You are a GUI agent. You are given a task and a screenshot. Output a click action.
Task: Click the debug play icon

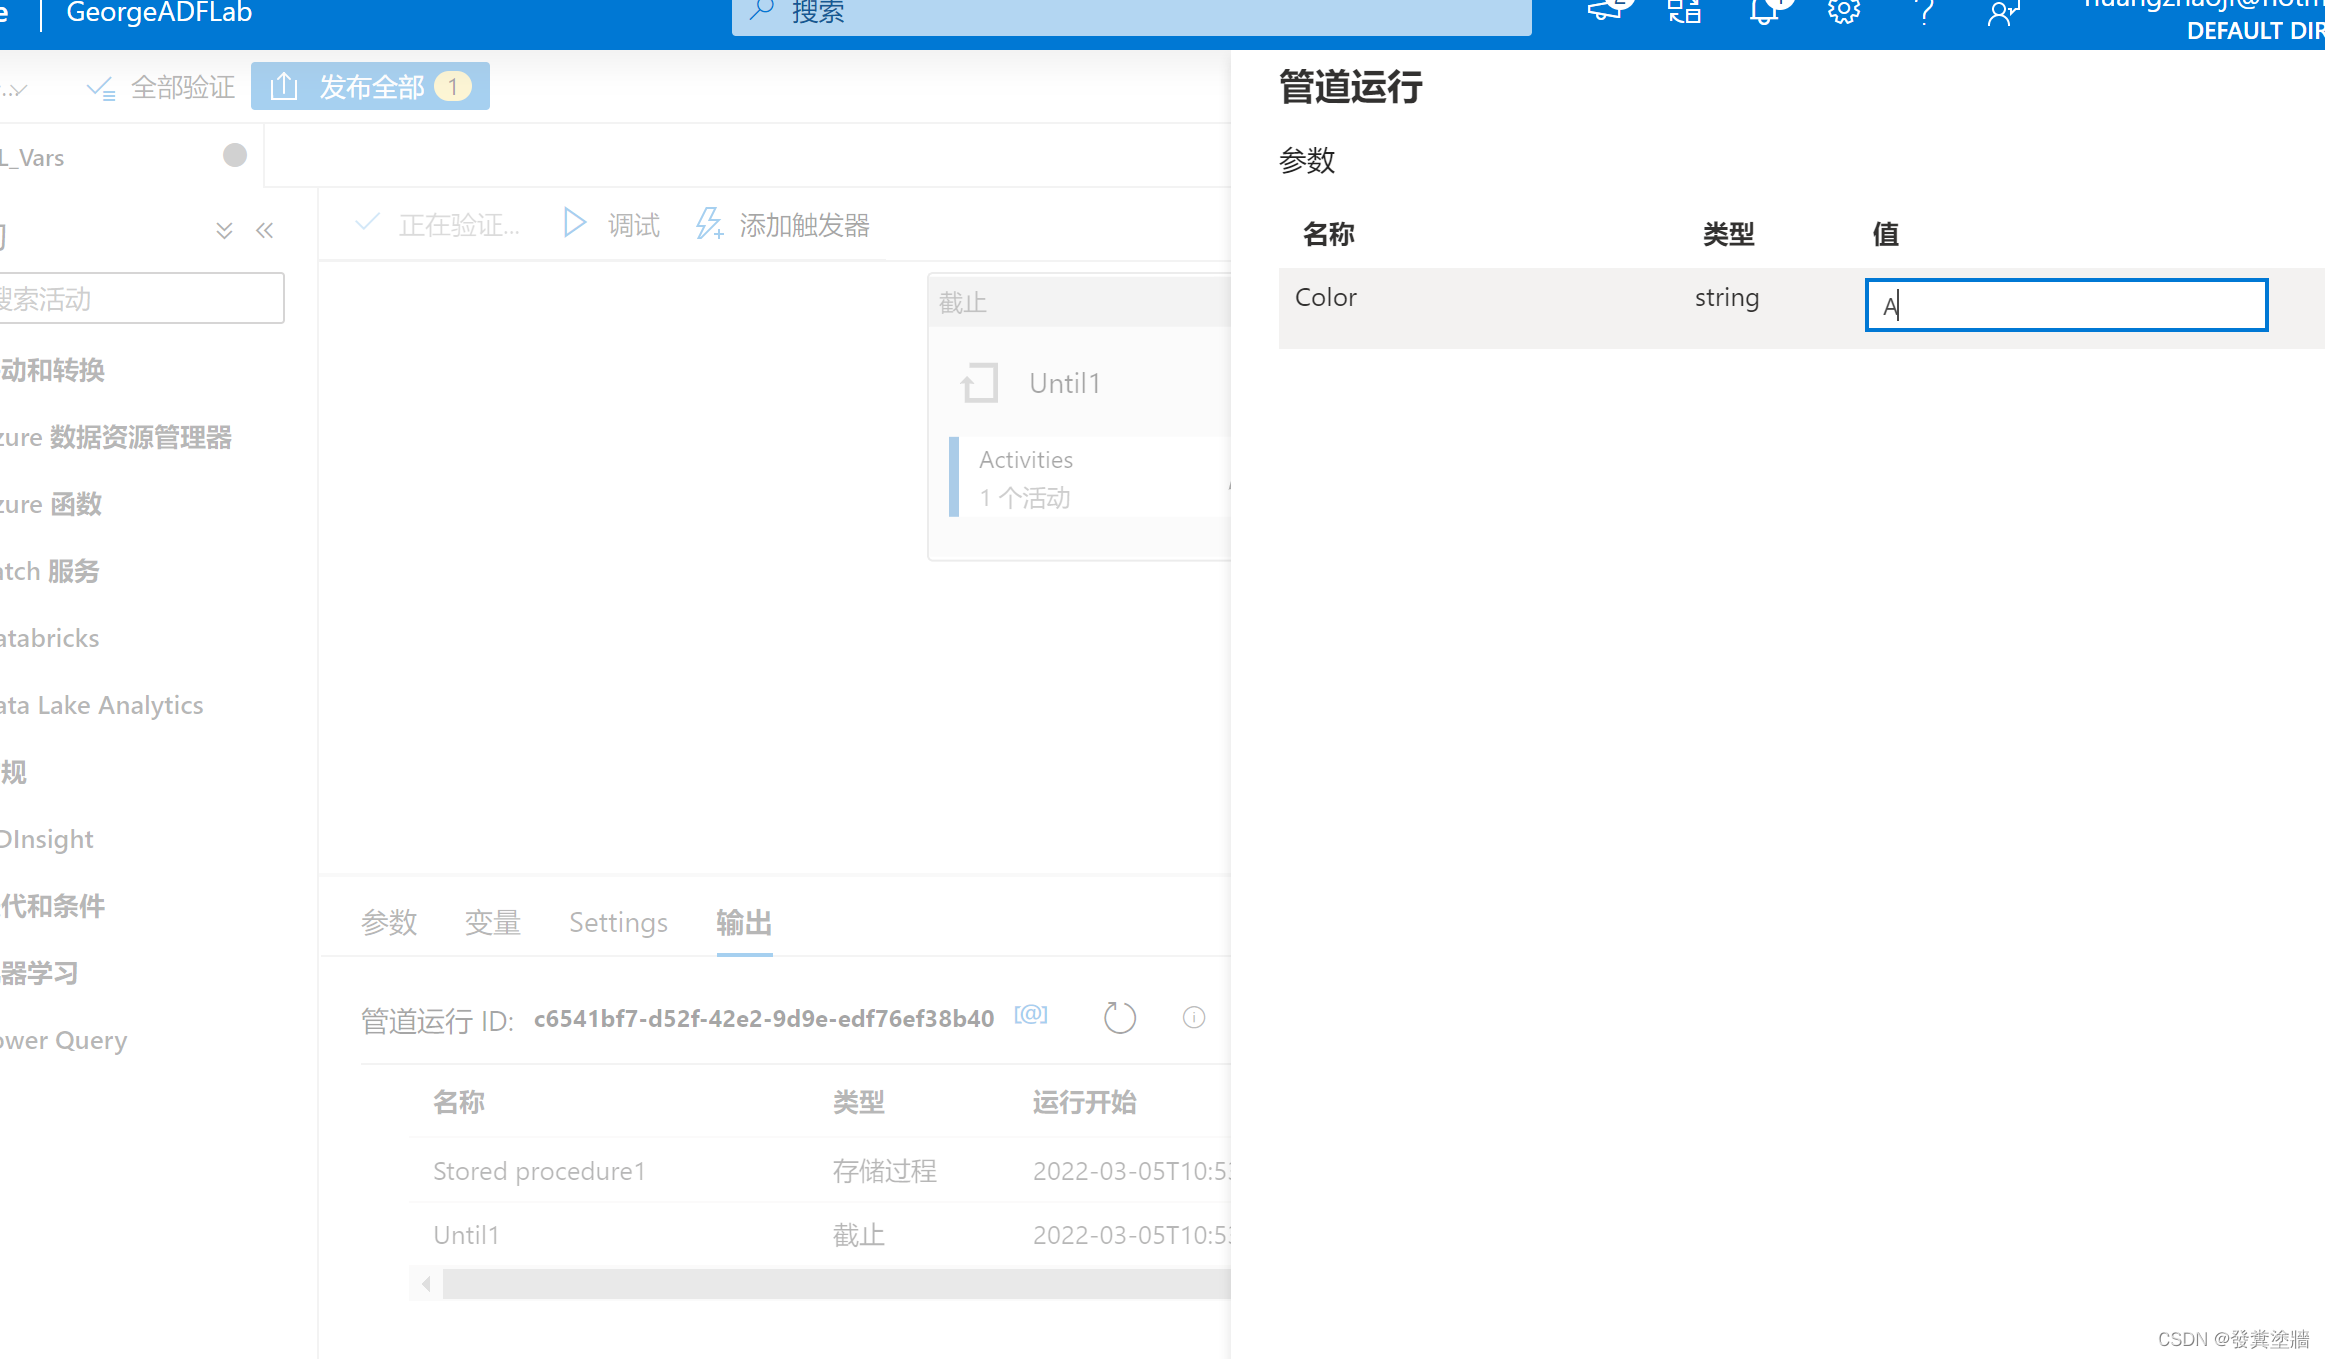pos(574,222)
